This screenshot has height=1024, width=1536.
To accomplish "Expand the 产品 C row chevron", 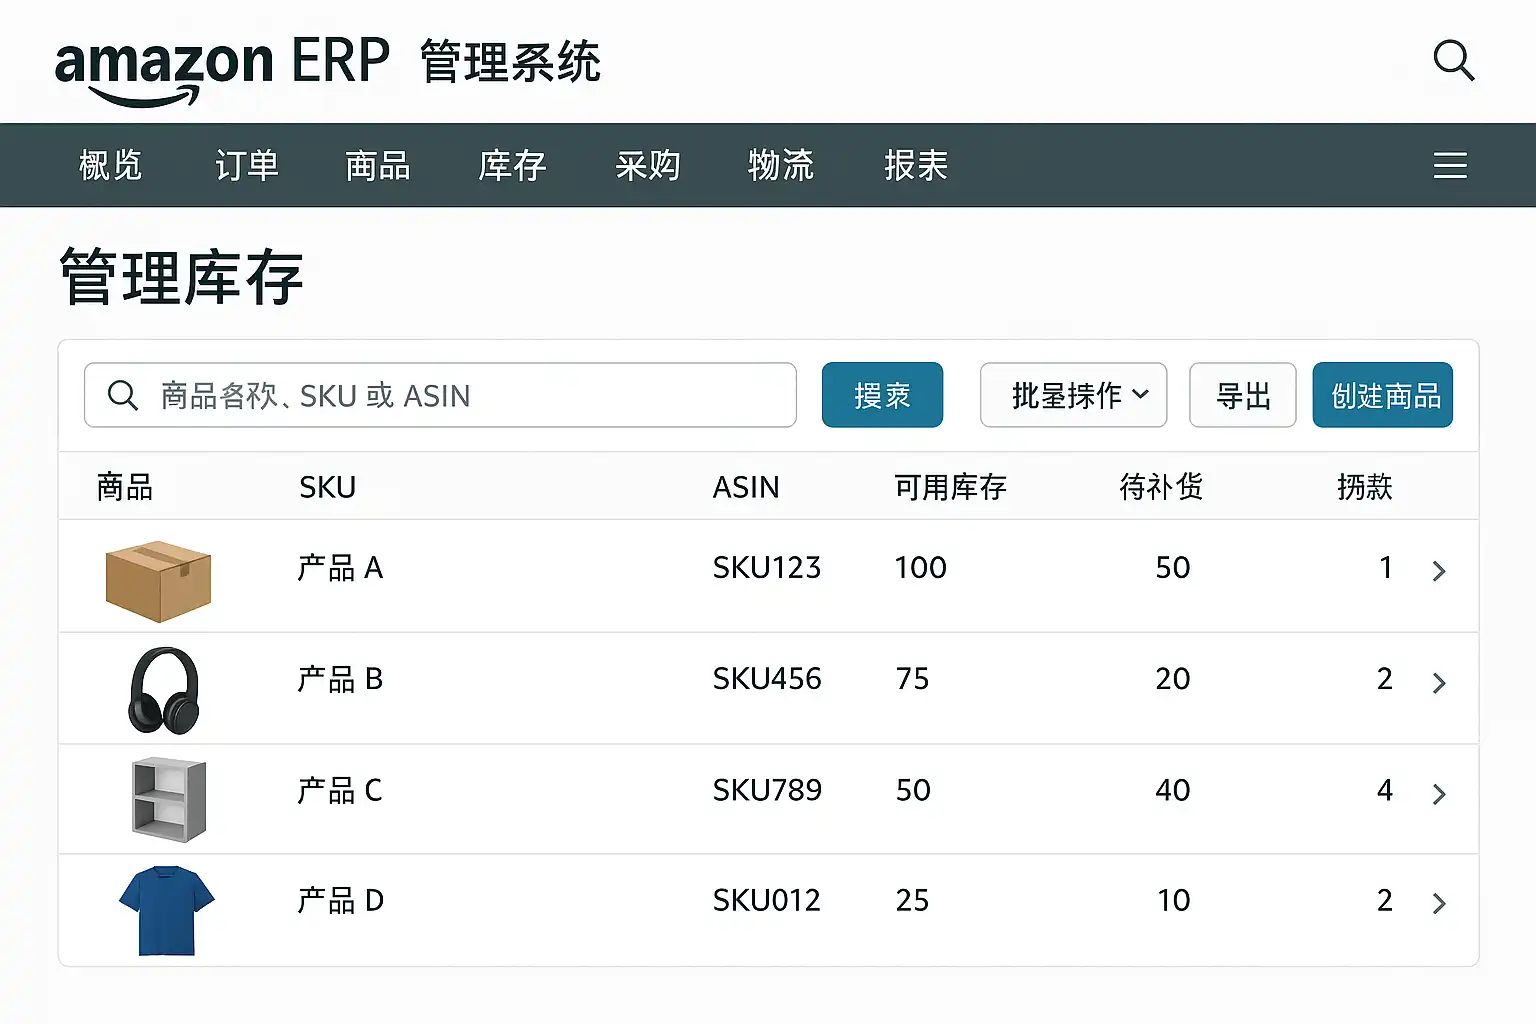I will 1439,794.
